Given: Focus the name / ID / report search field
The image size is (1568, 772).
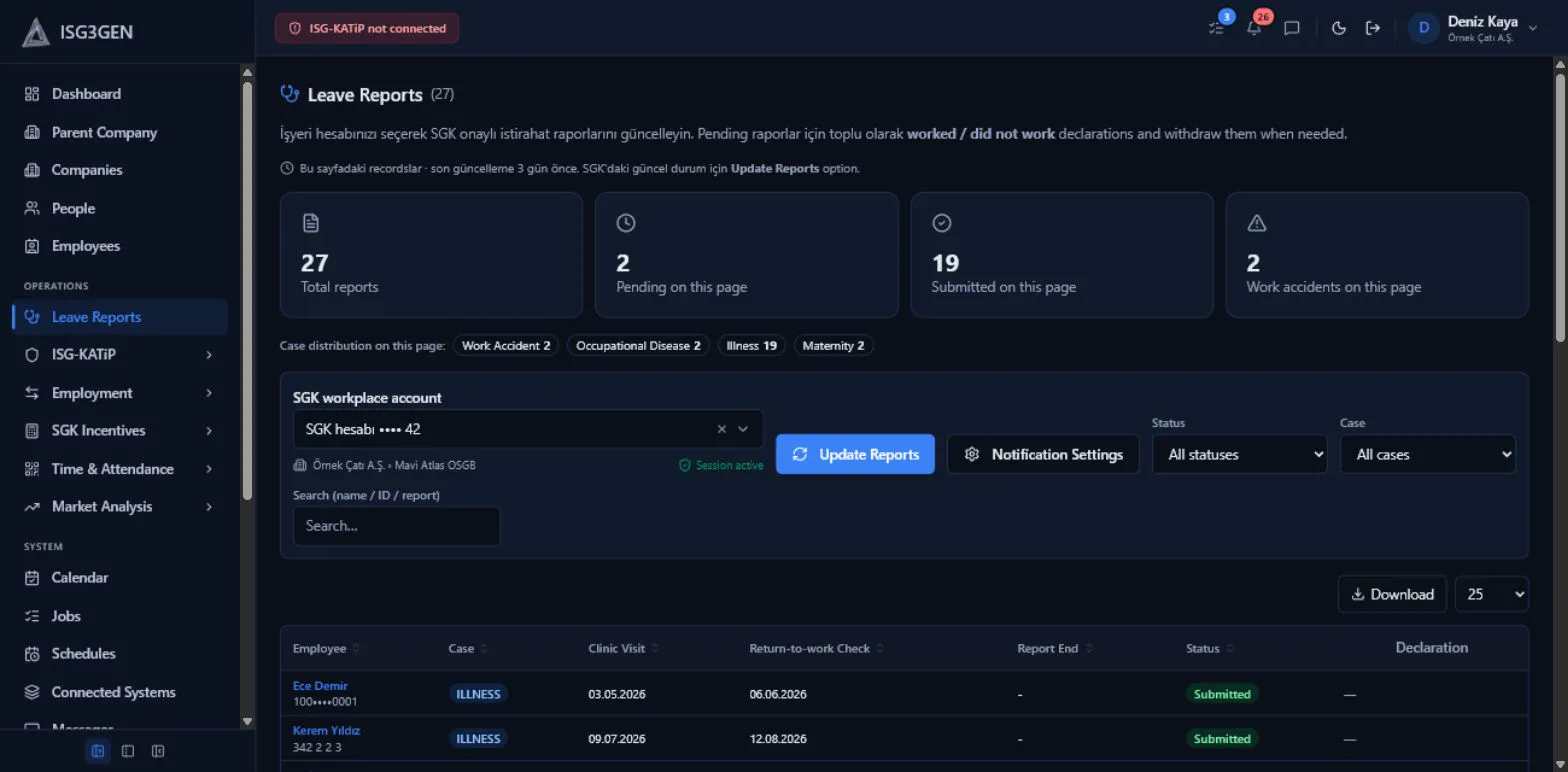Looking at the screenshot, I should click(x=396, y=526).
